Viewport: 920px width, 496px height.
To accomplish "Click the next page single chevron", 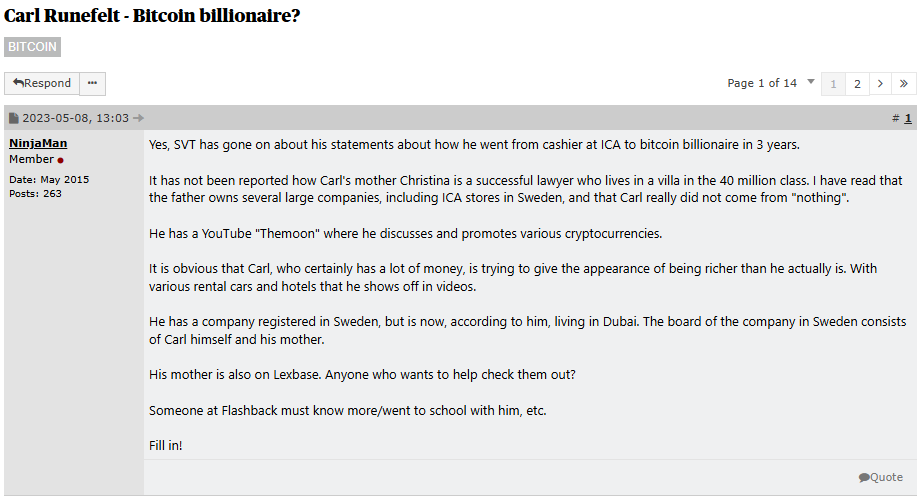I will (x=880, y=84).
